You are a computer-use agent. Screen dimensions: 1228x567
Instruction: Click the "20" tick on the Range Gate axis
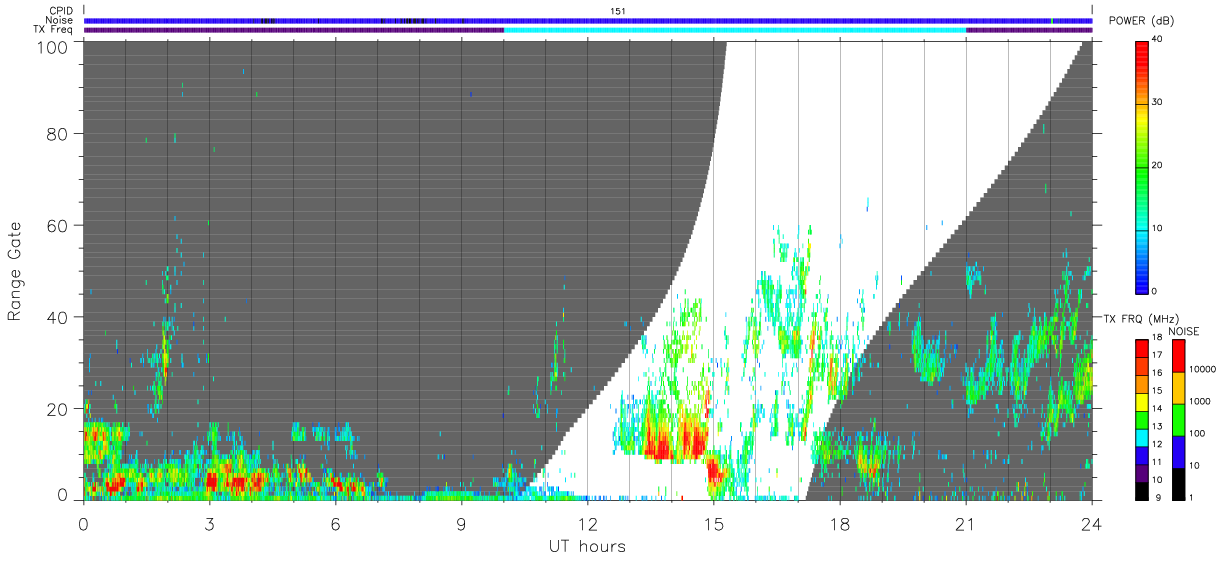coord(58,409)
